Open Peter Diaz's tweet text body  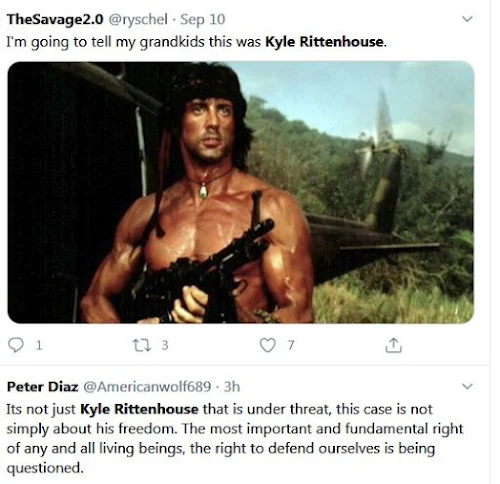pyautogui.click(x=235, y=438)
